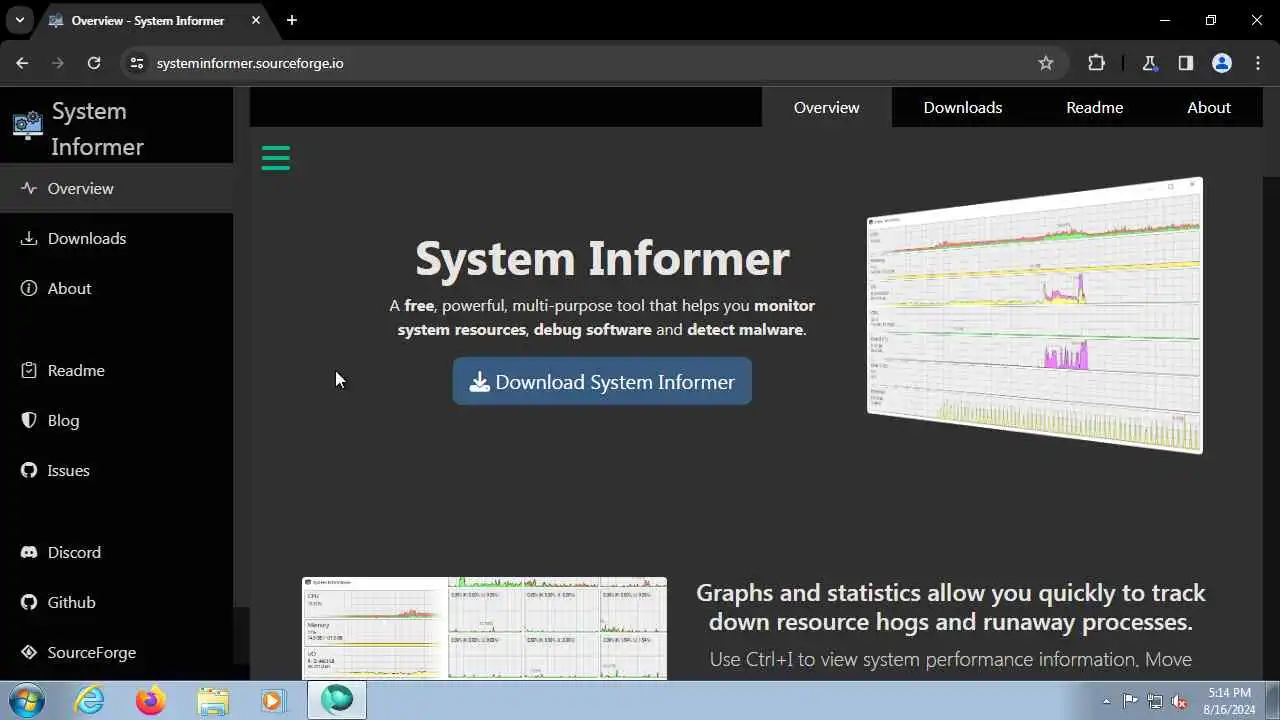This screenshot has width=1280, height=720.
Task: Open the tab search dropdown arrow
Action: point(19,20)
